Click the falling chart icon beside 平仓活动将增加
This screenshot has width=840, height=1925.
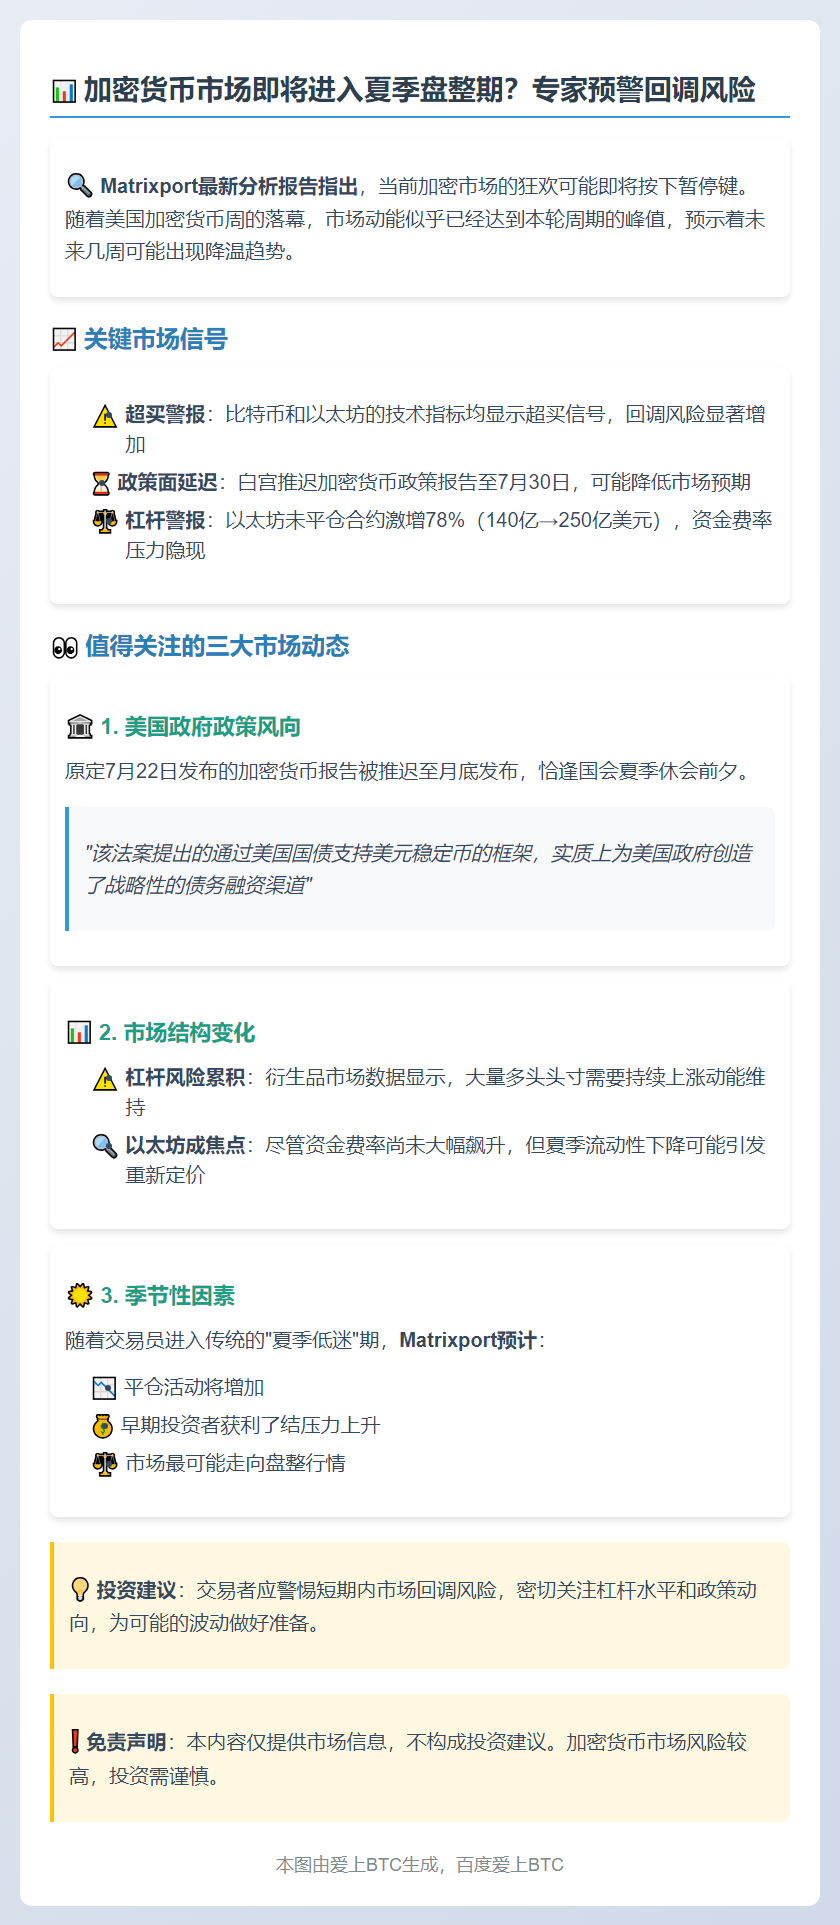[105, 1388]
